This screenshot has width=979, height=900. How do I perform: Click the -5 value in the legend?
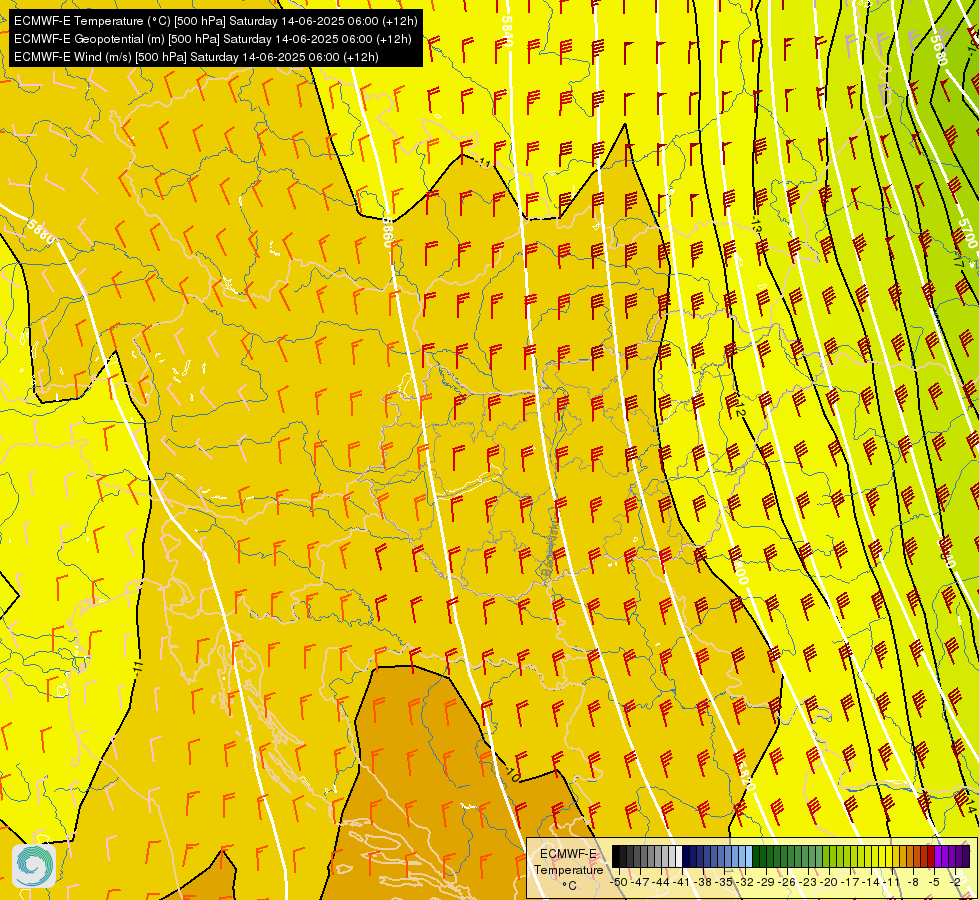pyautogui.click(x=935, y=881)
